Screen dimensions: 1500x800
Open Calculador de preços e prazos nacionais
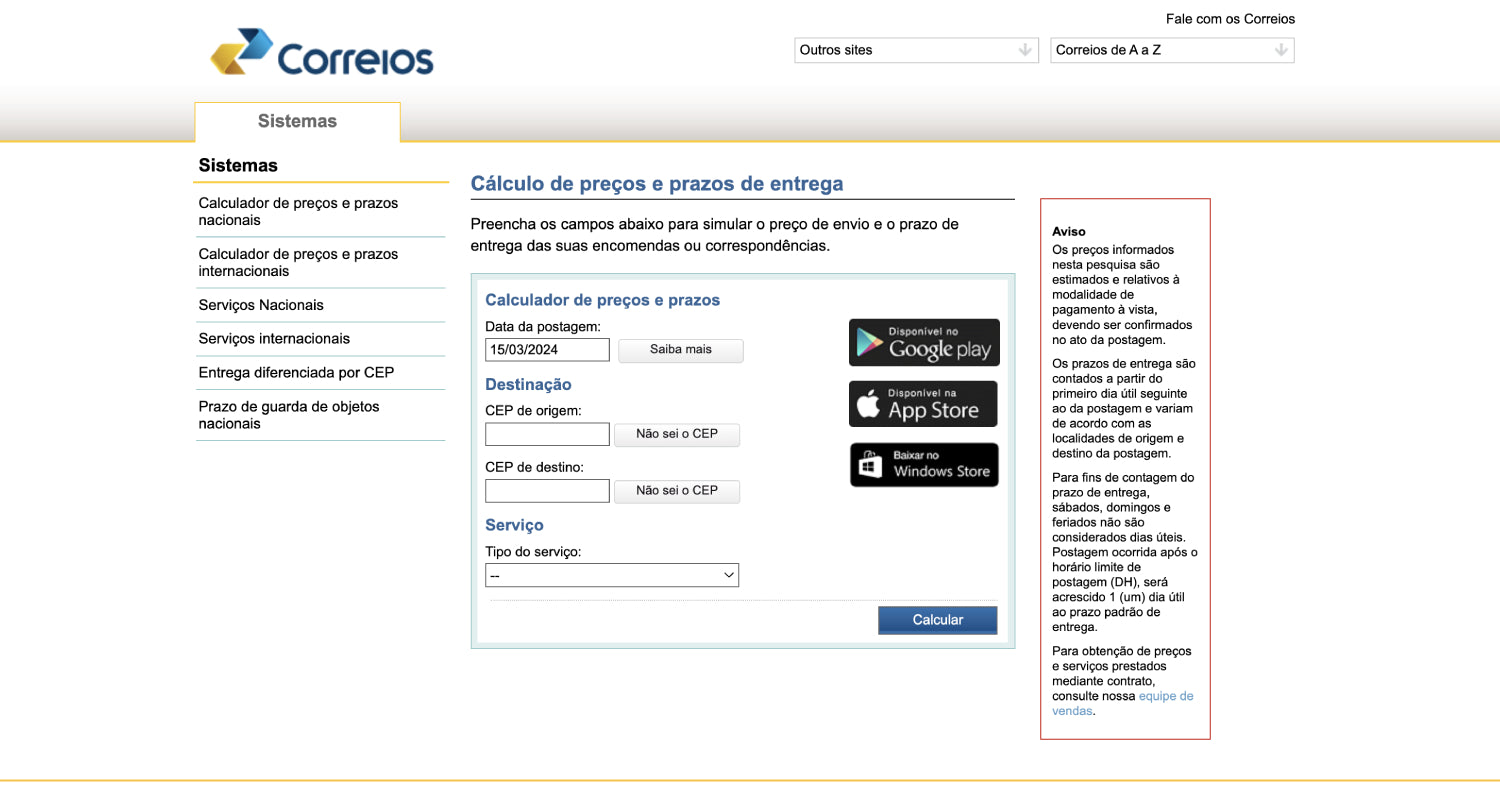click(298, 211)
